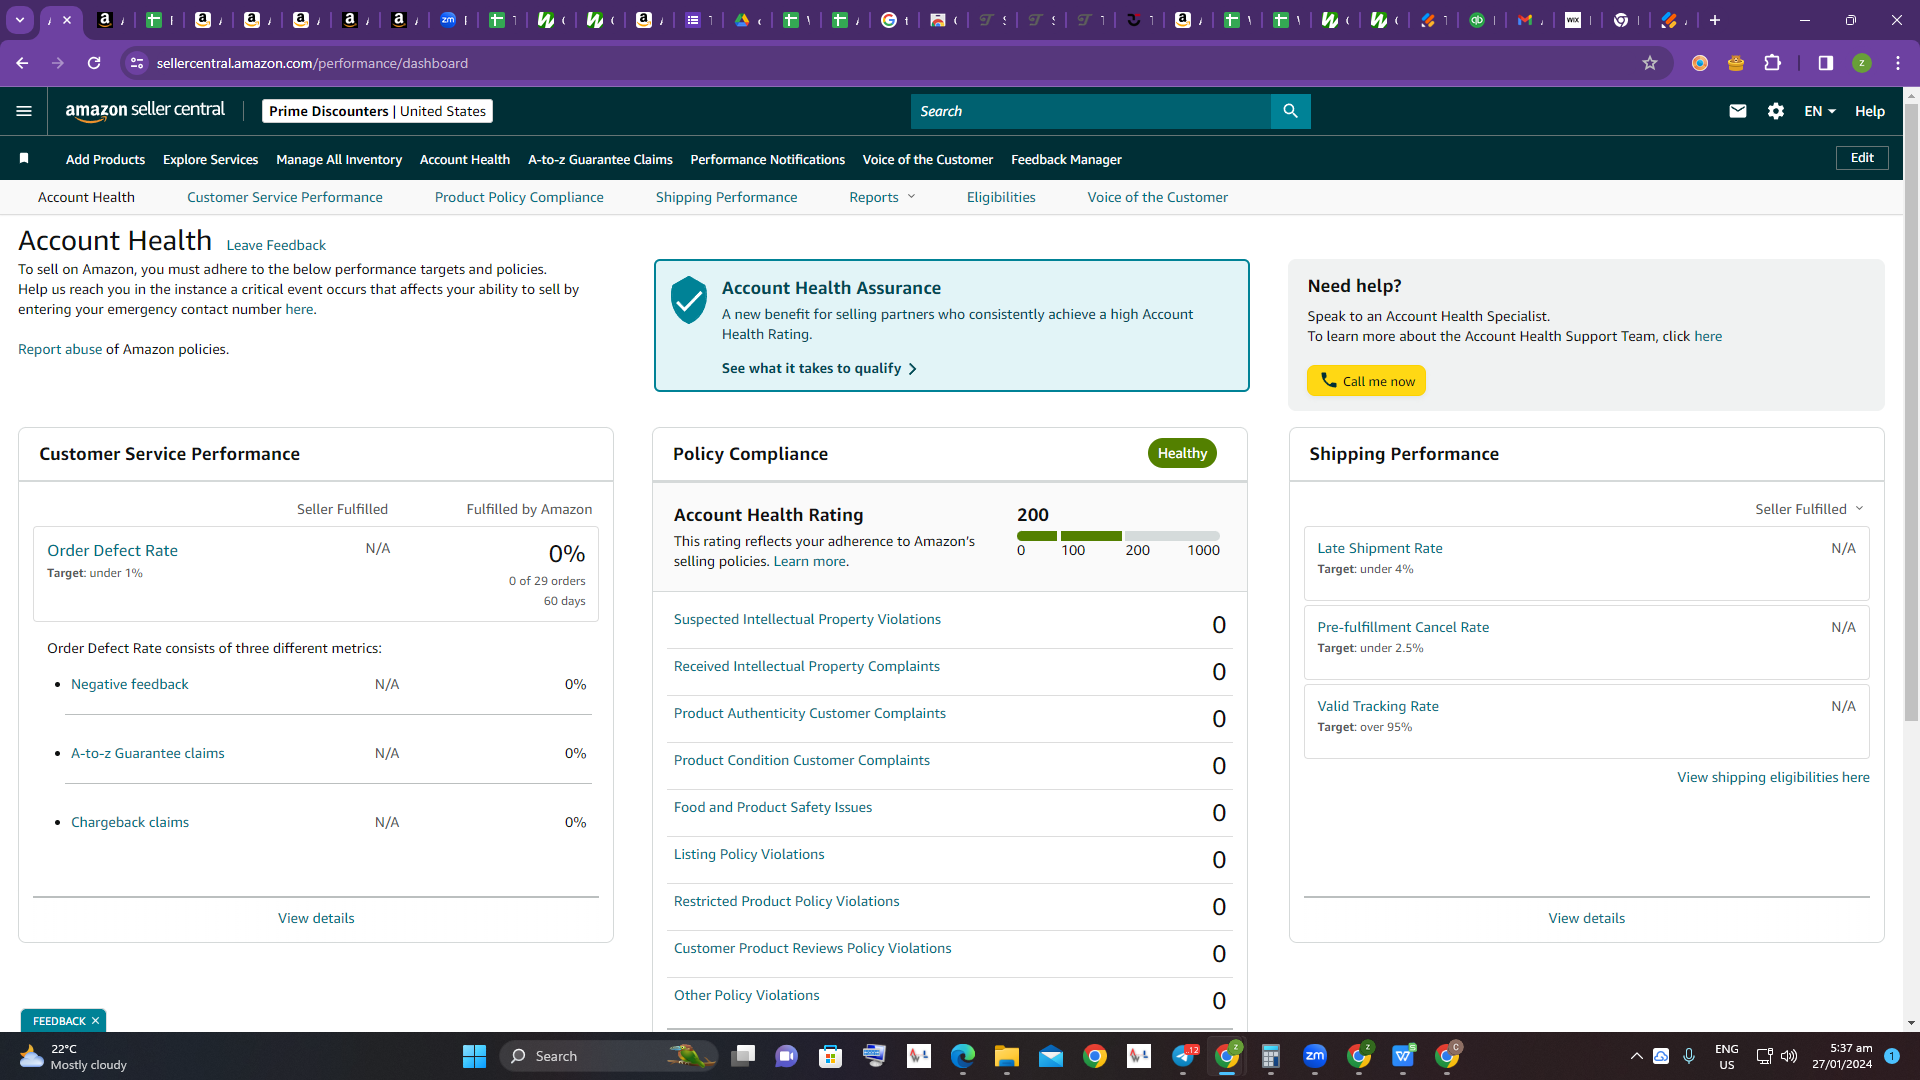The image size is (1920, 1080).
Task: Open the Customer Service Performance tab
Action: (x=285, y=197)
